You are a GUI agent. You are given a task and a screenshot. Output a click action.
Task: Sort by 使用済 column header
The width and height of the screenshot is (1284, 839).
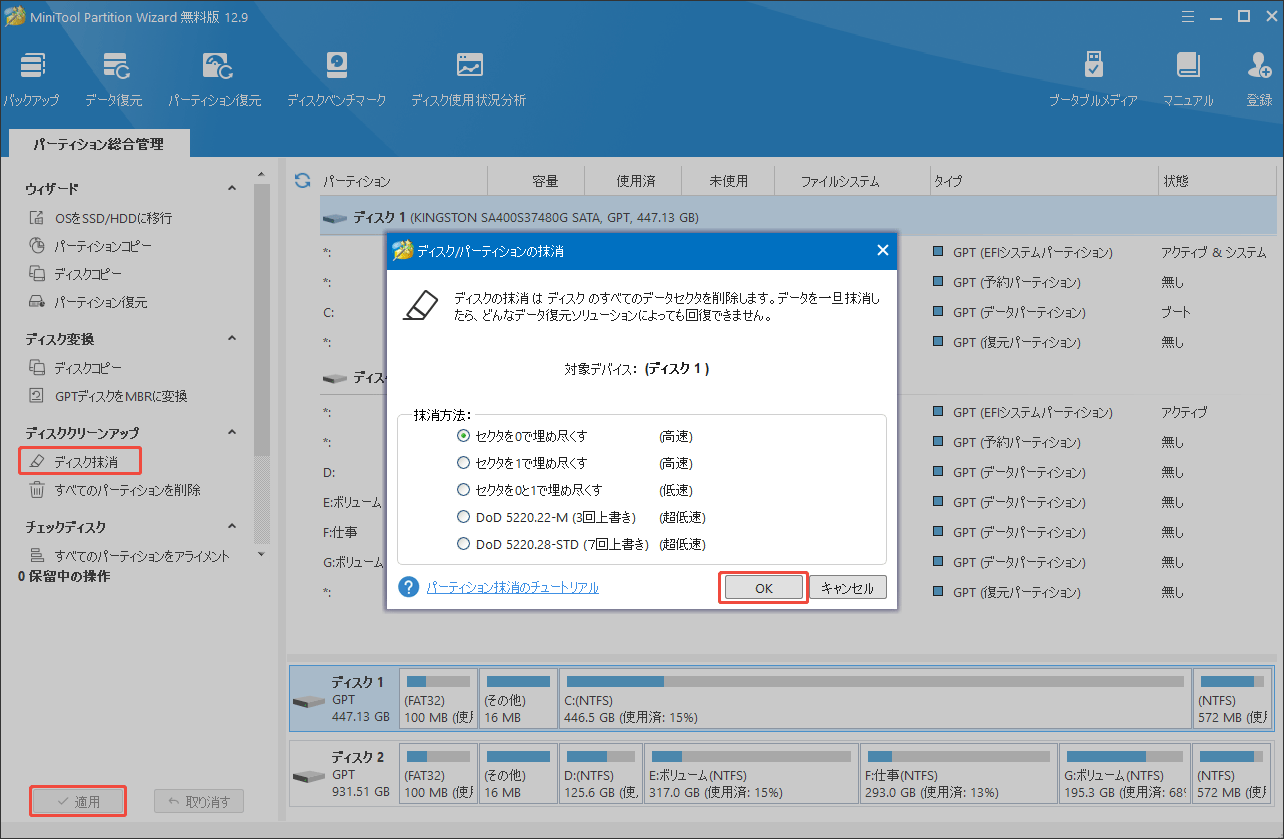tap(634, 181)
